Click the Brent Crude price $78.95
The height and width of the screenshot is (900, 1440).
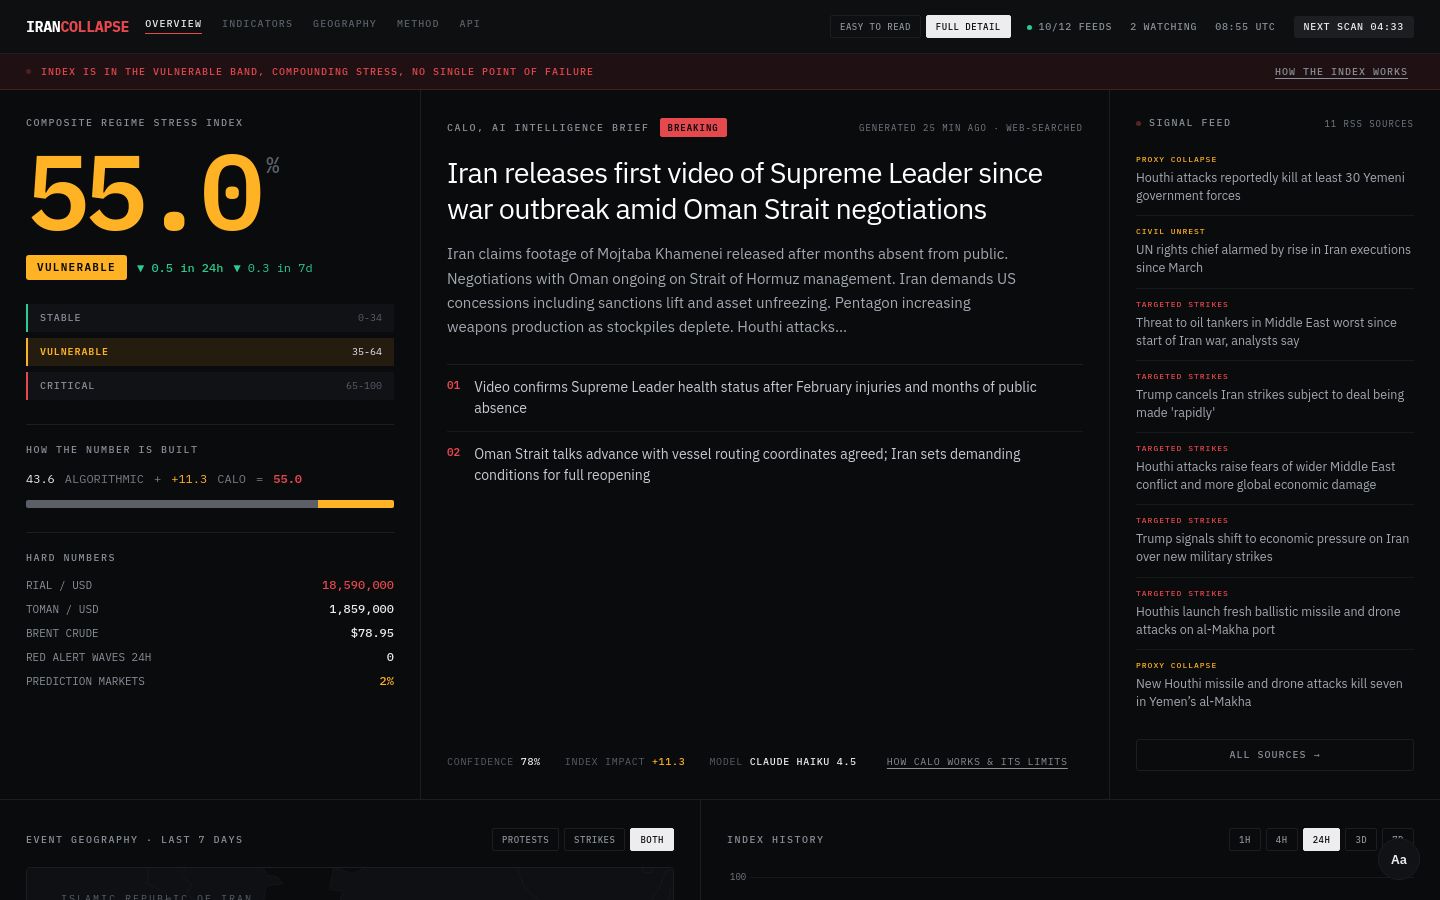point(372,633)
